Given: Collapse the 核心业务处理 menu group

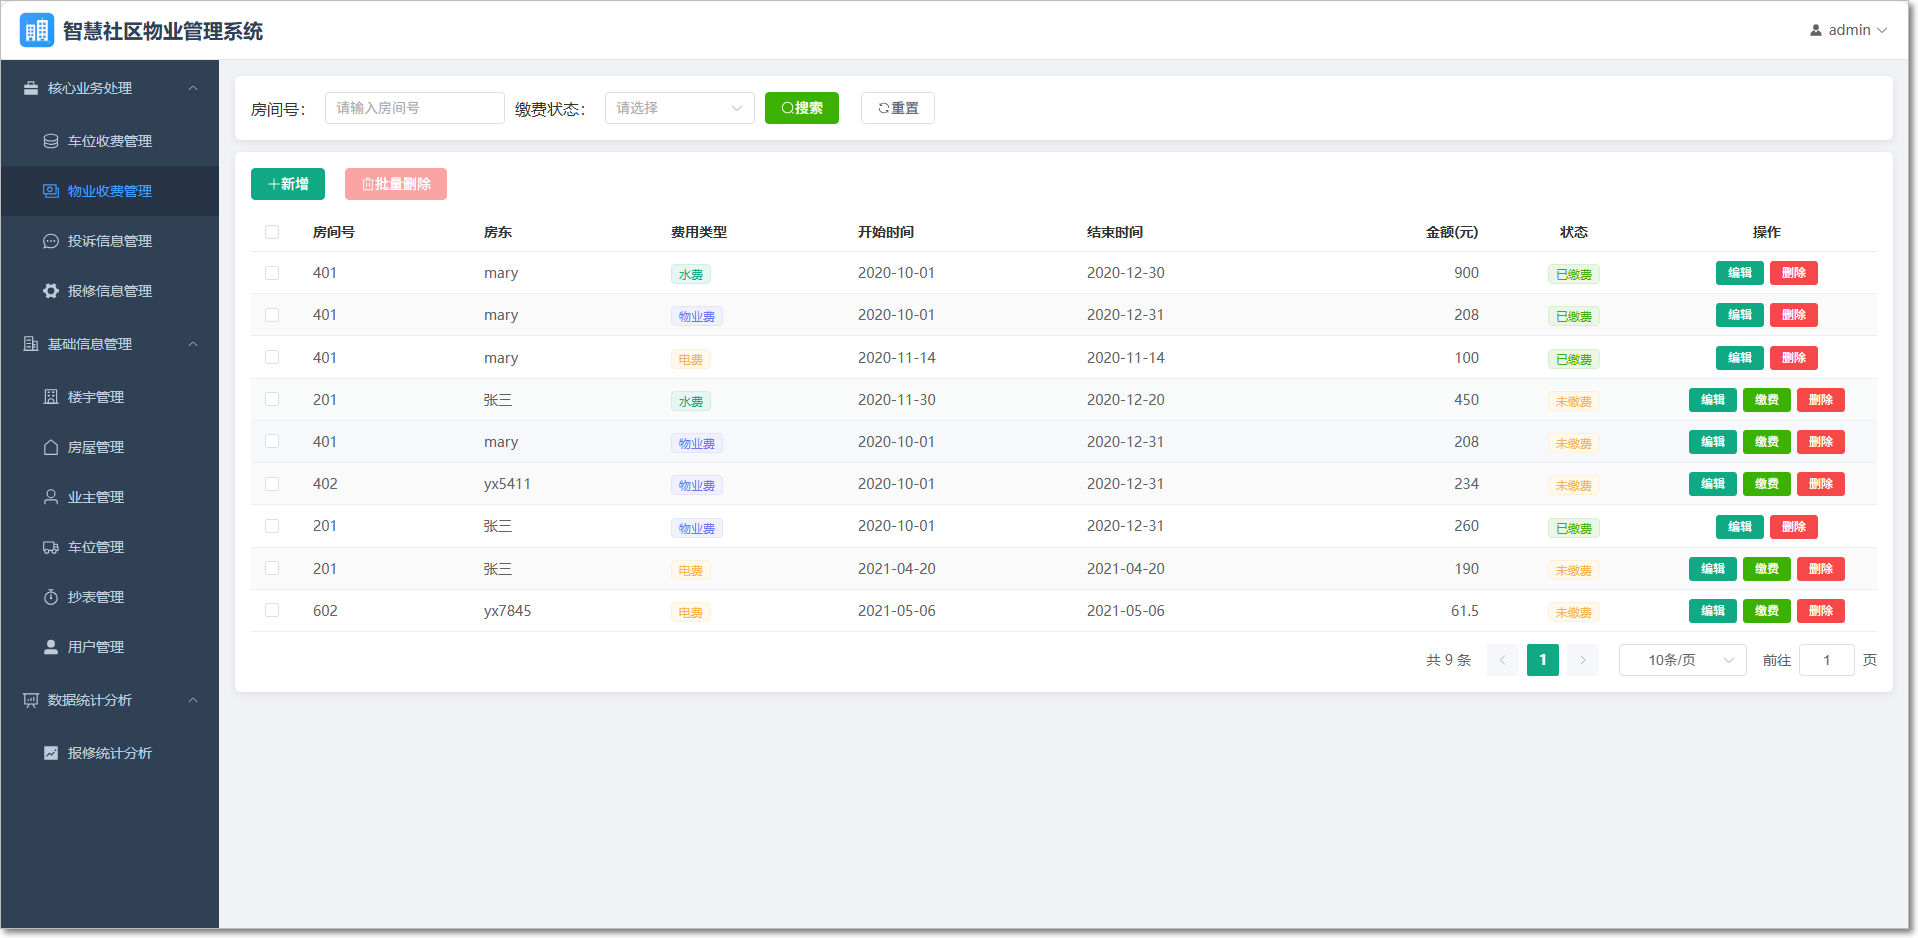Looking at the screenshot, I should [x=110, y=88].
